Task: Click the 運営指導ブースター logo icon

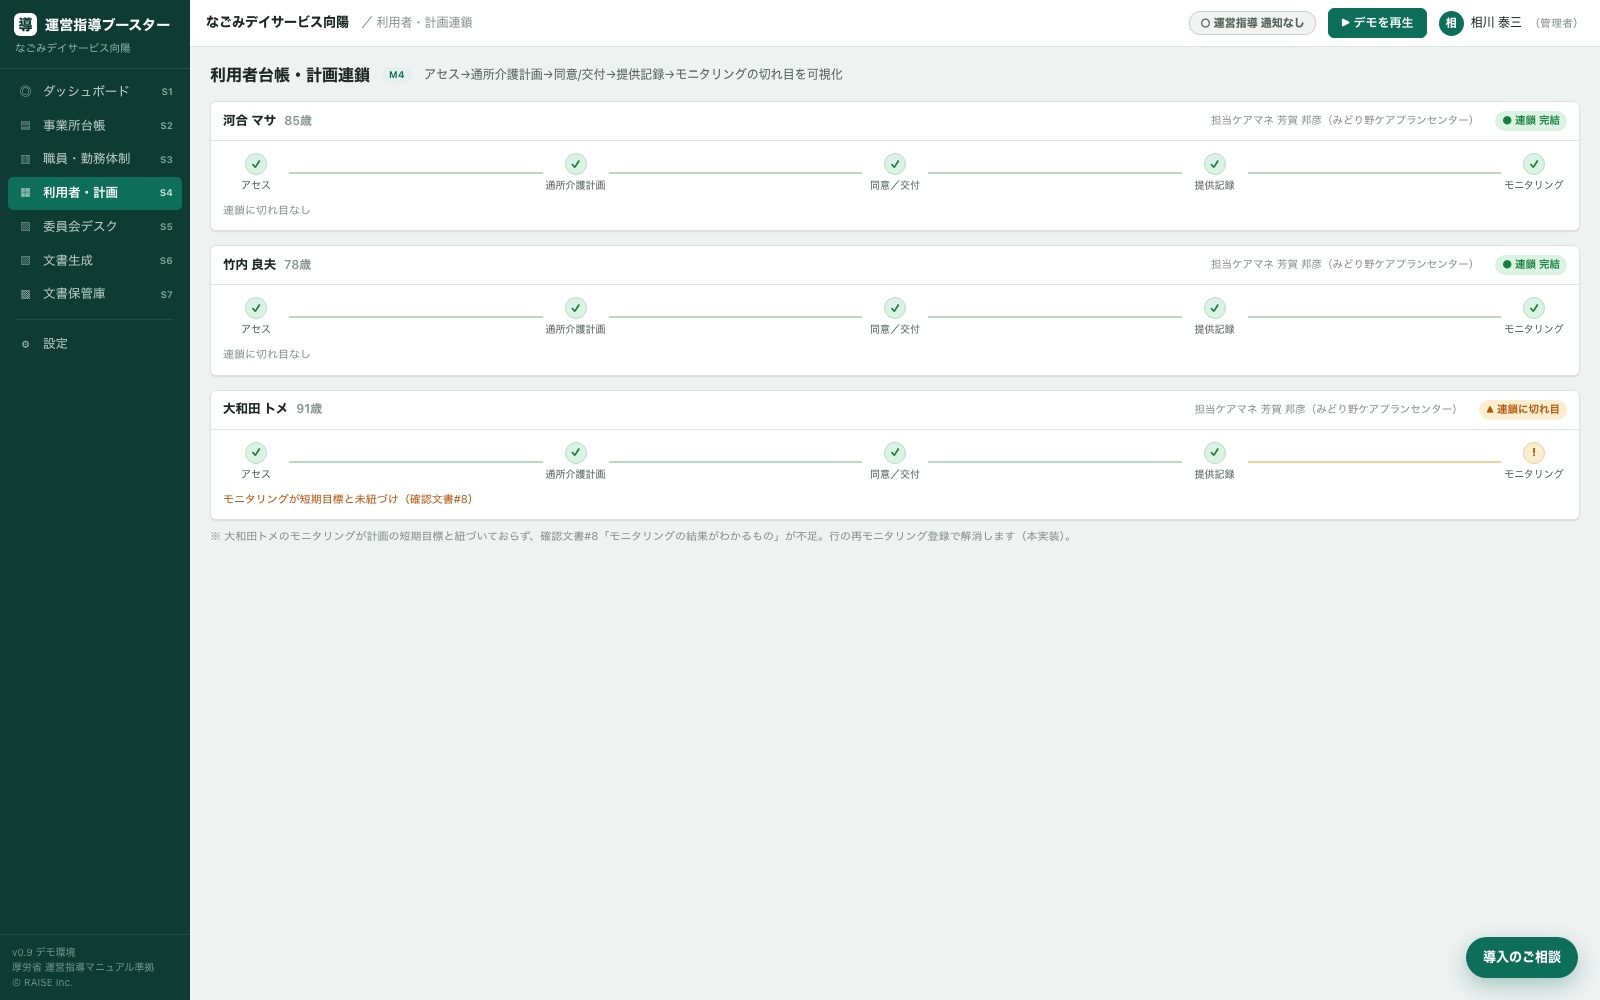Action: coord(25,25)
